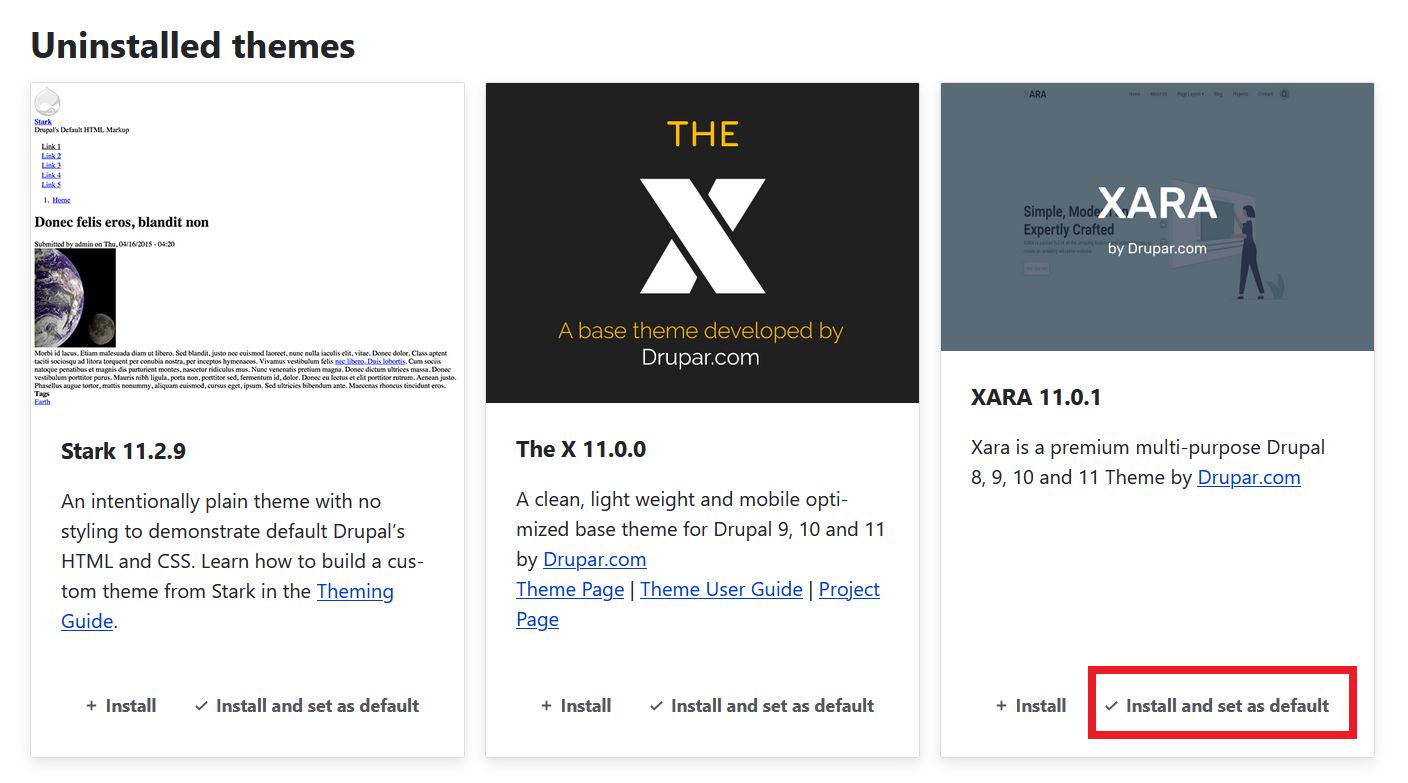Select Contact in the Xara preview menu
Image resolution: width=1408 pixels, height=783 pixels.
point(1265,94)
